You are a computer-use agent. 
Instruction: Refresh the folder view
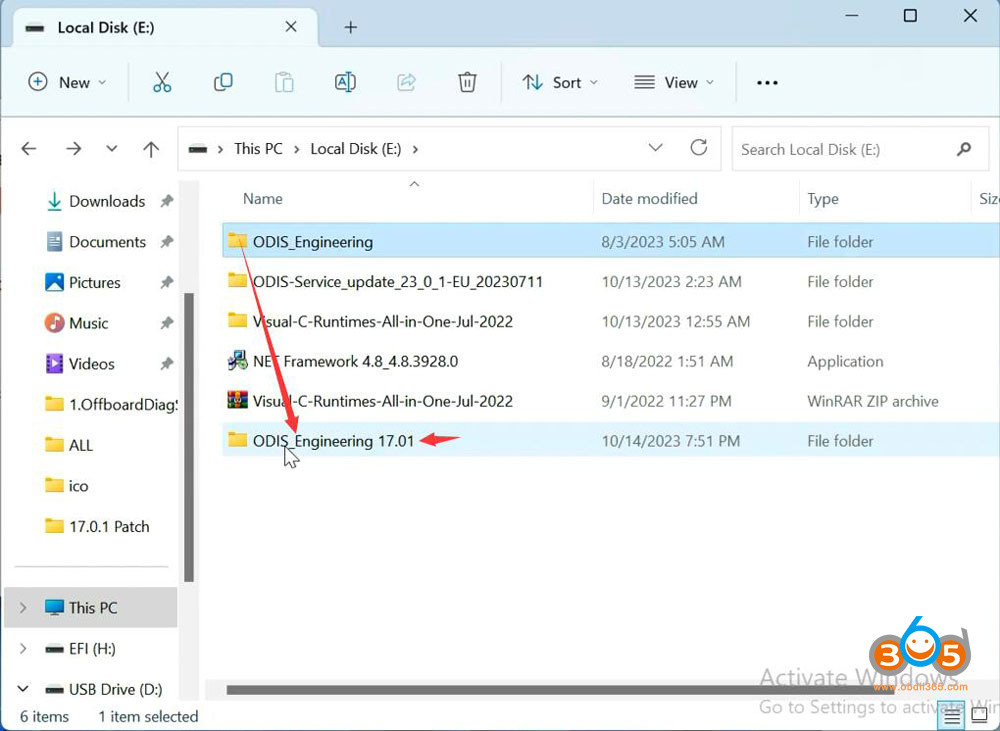tap(699, 148)
